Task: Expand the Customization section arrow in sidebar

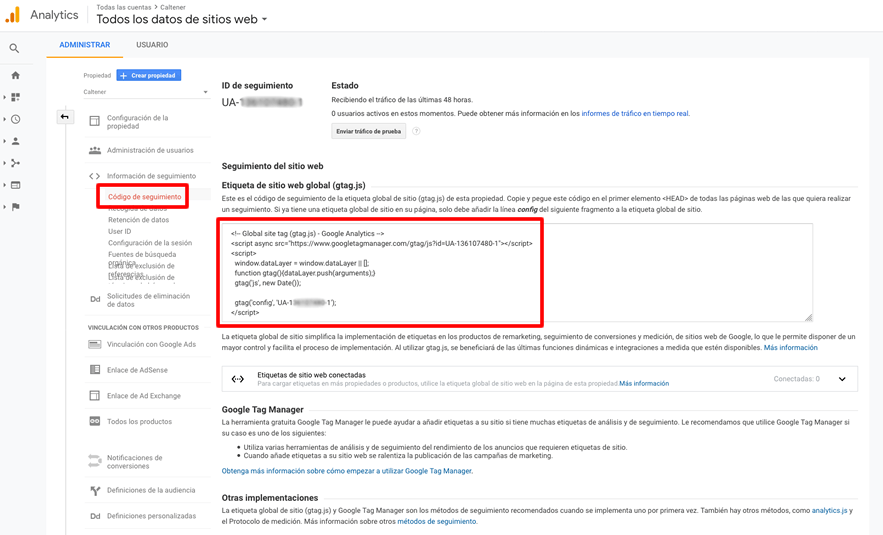Action: [5, 97]
